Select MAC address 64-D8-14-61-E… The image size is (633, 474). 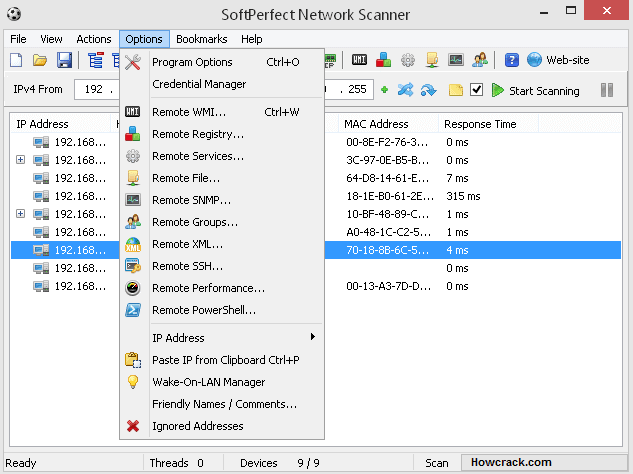point(387,178)
